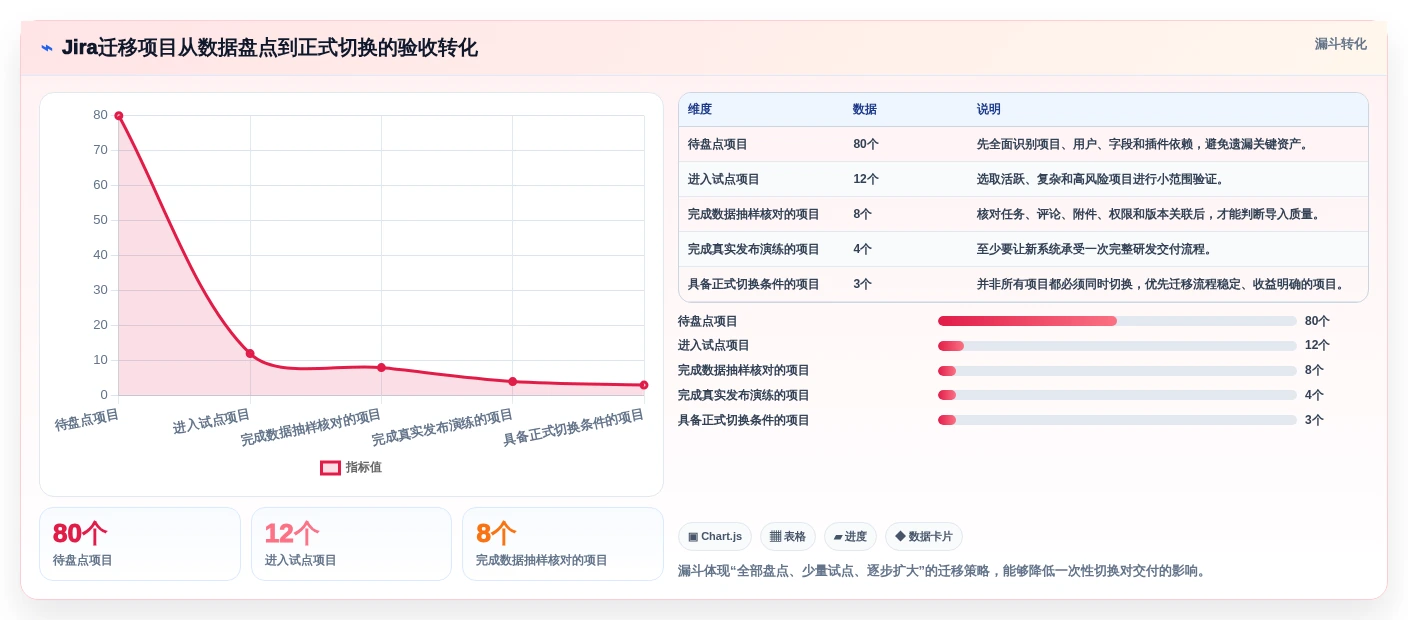The height and width of the screenshot is (620, 1408).
Task: Toggle the 指标值 legend swatch
Action: (x=330, y=467)
